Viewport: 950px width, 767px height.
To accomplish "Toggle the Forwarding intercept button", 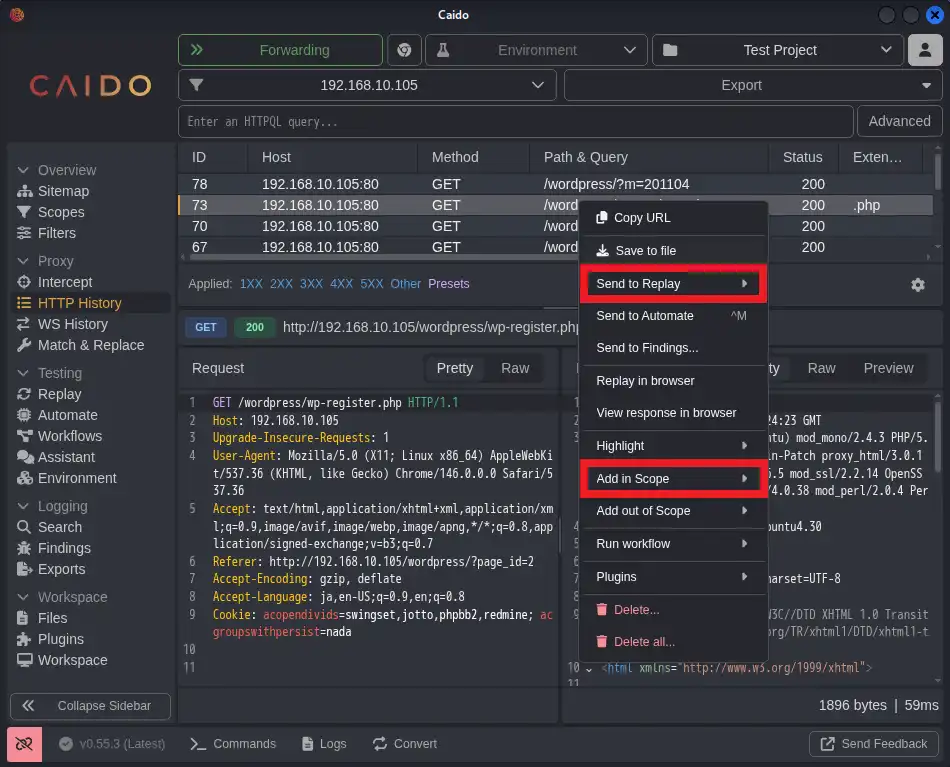I will click(x=280, y=50).
